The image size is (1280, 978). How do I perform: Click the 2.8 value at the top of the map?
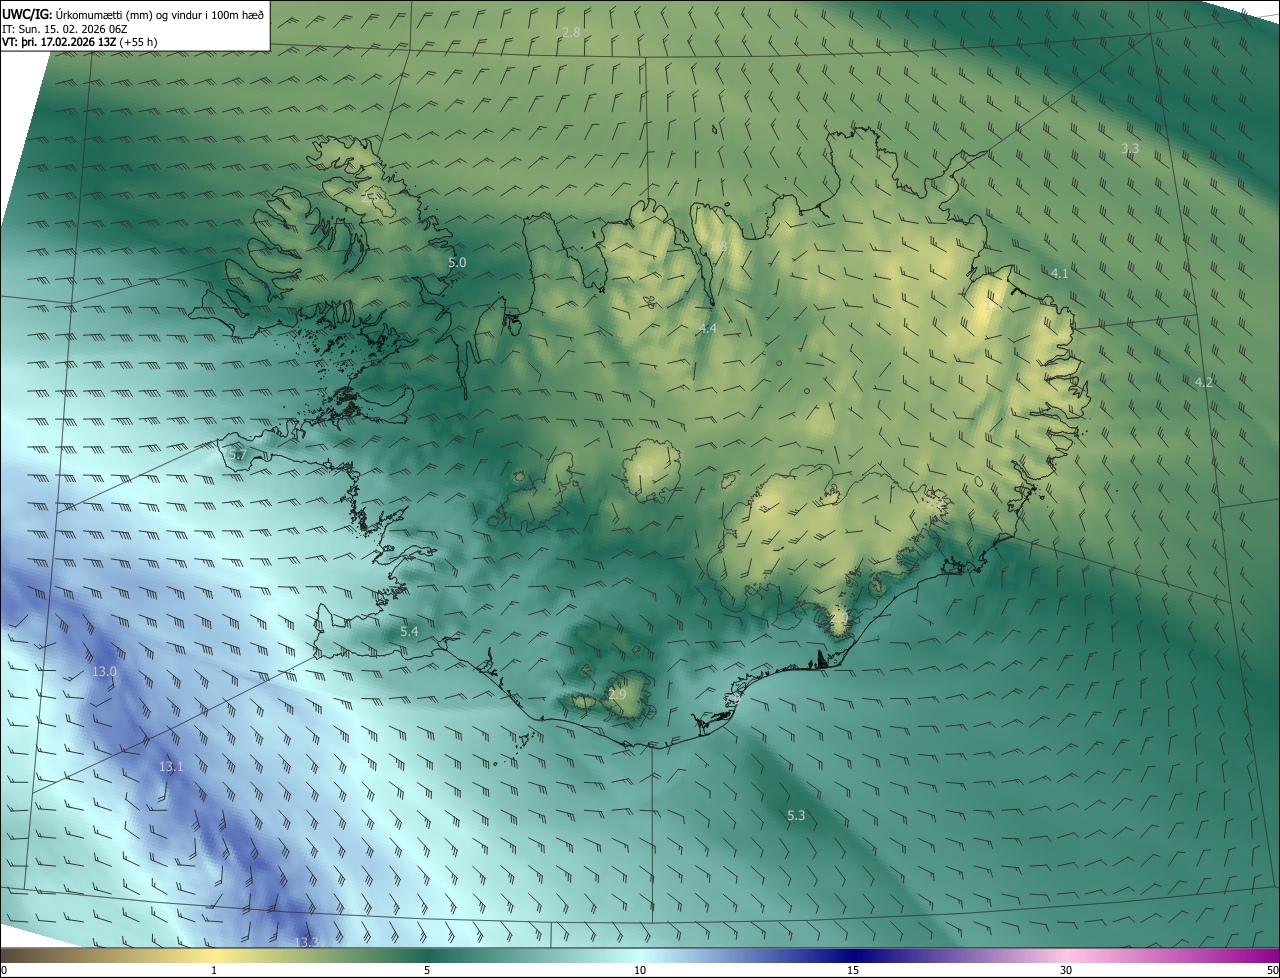[571, 33]
